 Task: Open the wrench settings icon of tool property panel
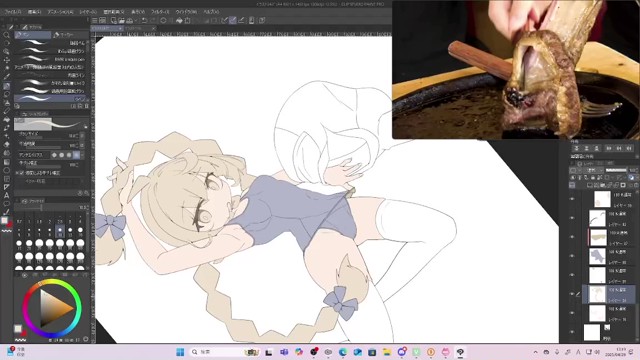point(86,193)
